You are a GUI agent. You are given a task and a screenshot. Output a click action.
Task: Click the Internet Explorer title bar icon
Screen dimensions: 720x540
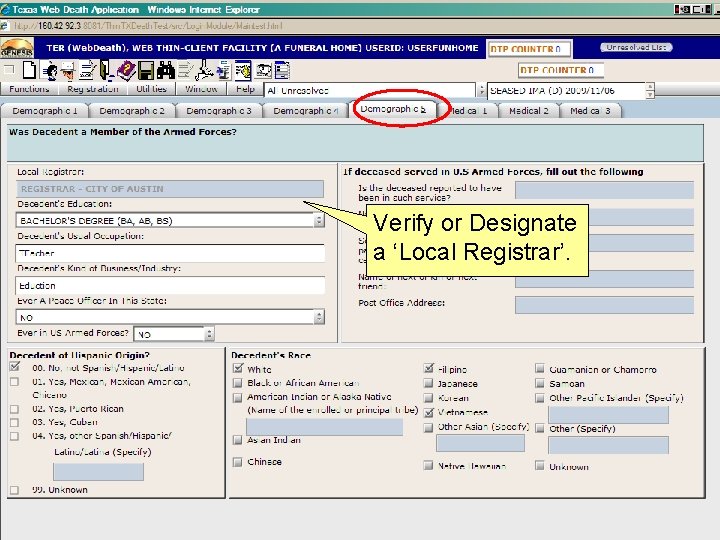coord(5,9)
